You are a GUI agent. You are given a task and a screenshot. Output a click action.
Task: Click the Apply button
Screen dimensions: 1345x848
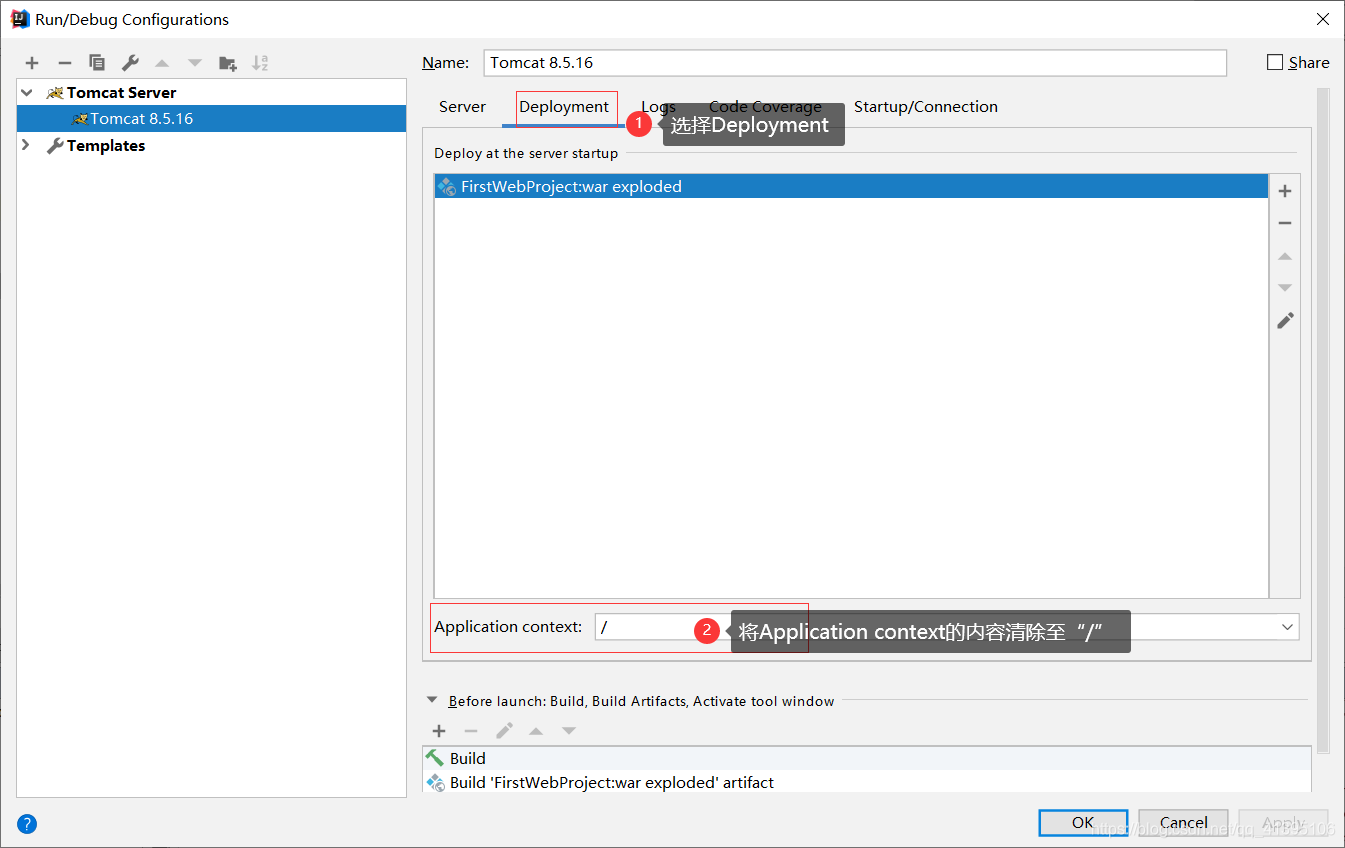click(1283, 823)
